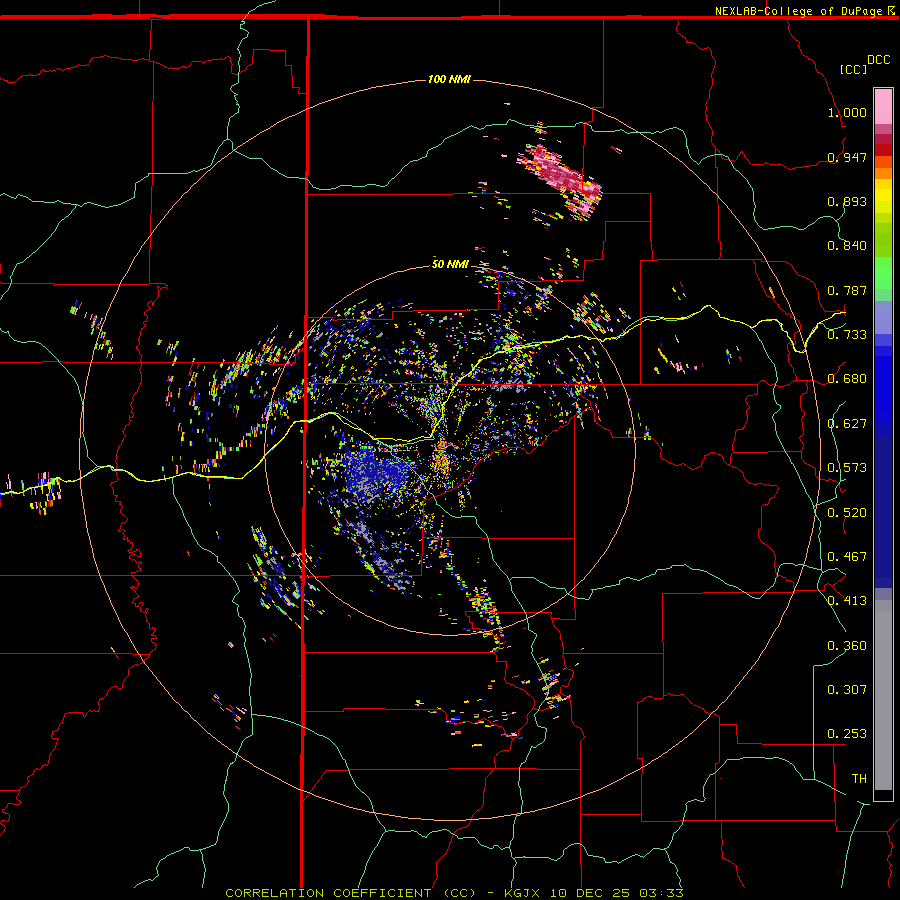Click the 100 NMI range ring label

point(449,79)
